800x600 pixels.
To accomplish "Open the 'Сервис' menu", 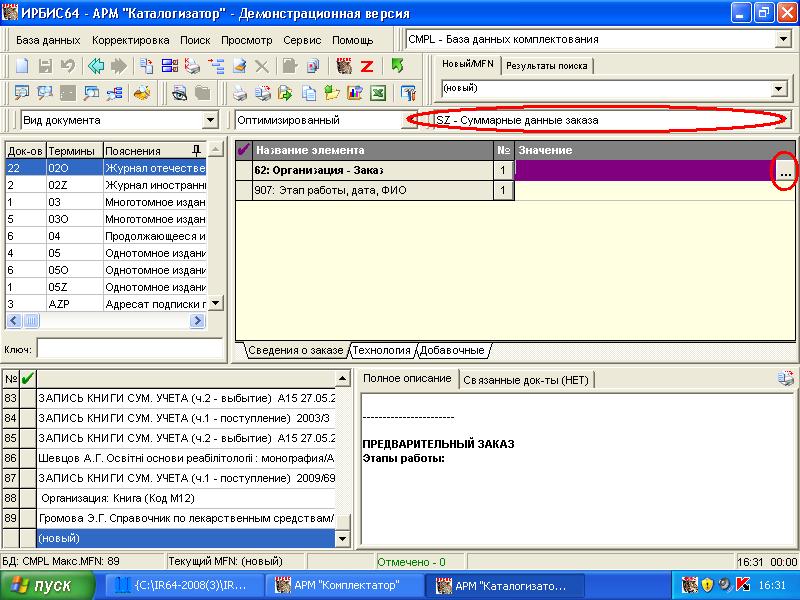I will click(302, 40).
